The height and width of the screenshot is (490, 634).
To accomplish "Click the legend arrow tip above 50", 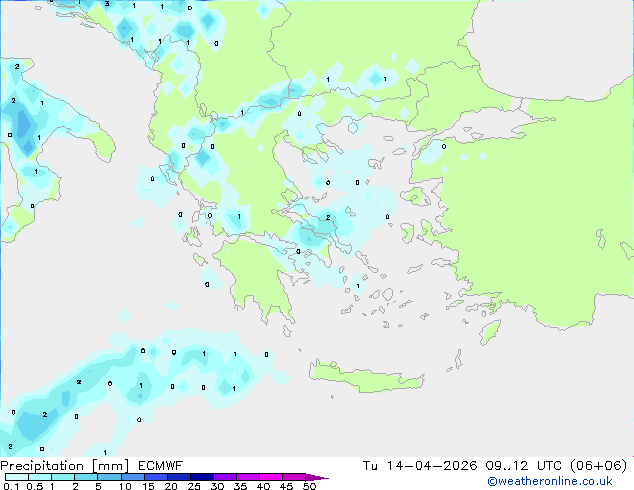I will coord(317,478).
